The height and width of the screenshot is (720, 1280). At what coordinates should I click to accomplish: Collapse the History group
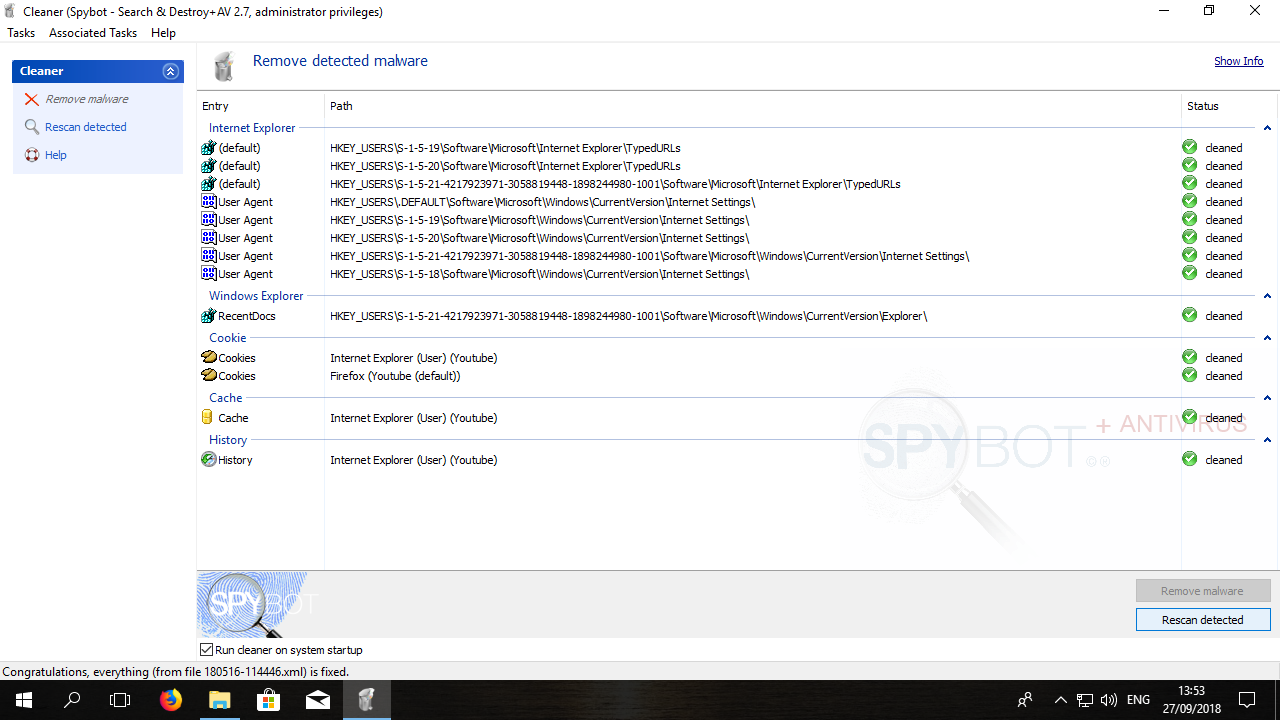coord(1268,440)
